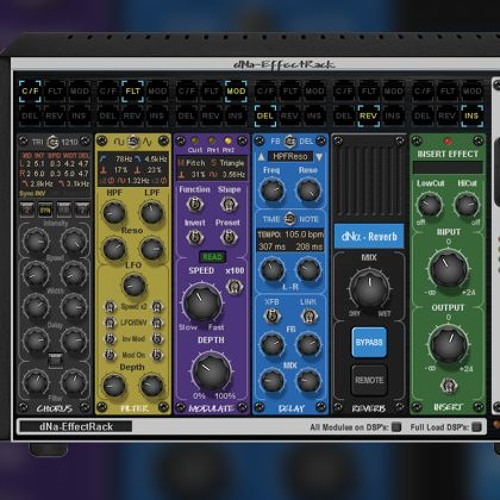Click the large DEPTH knob in Modulate
Viewport: 500px width, 500px height.
(211, 372)
